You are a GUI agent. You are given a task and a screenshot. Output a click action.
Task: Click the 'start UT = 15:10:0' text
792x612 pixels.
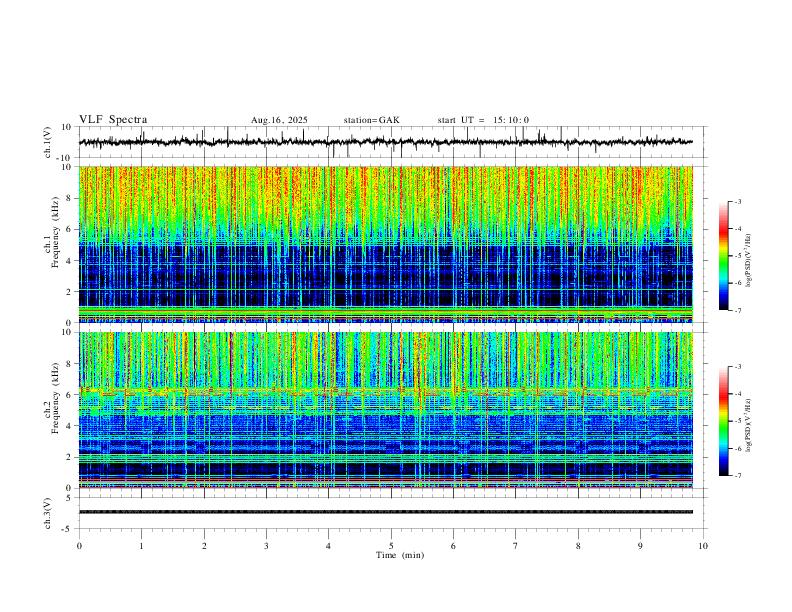483,120
